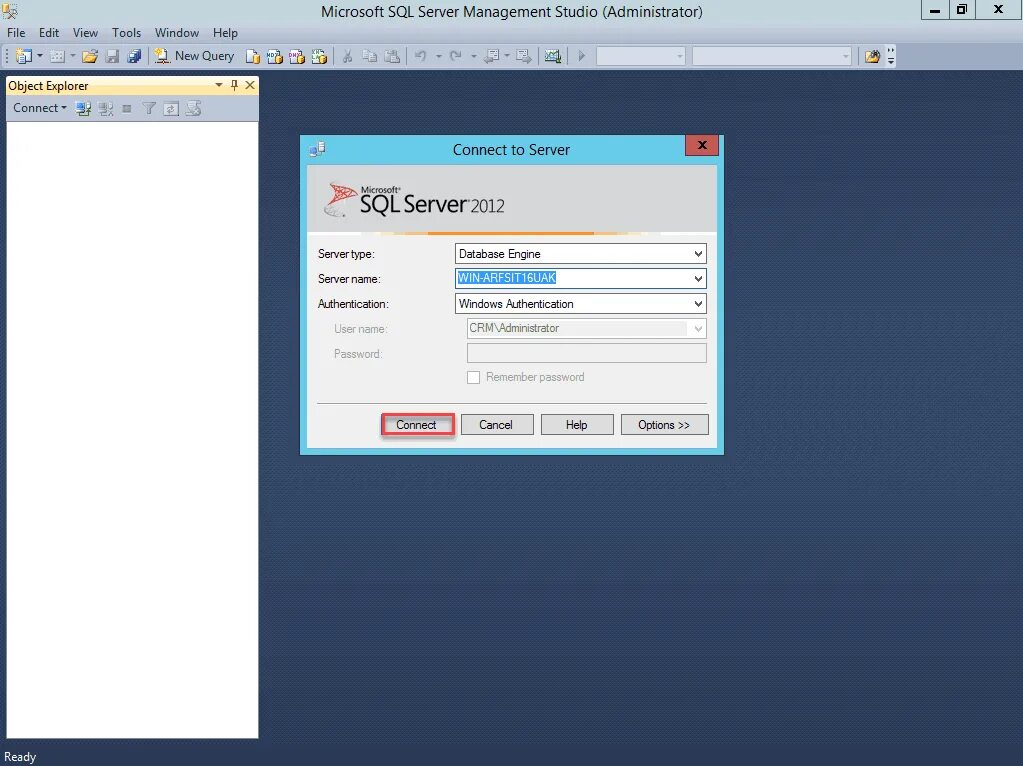Expand the Add New Item dropdown arrow
Screen dimensions: 1023x766
pyautogui.click(x=72, y=56)
